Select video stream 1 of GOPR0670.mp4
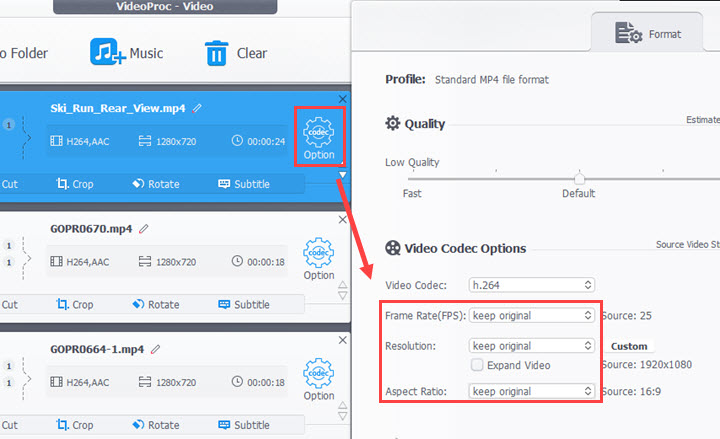The width and height of the screenshot is (720, 439). [x=9, y=246]
